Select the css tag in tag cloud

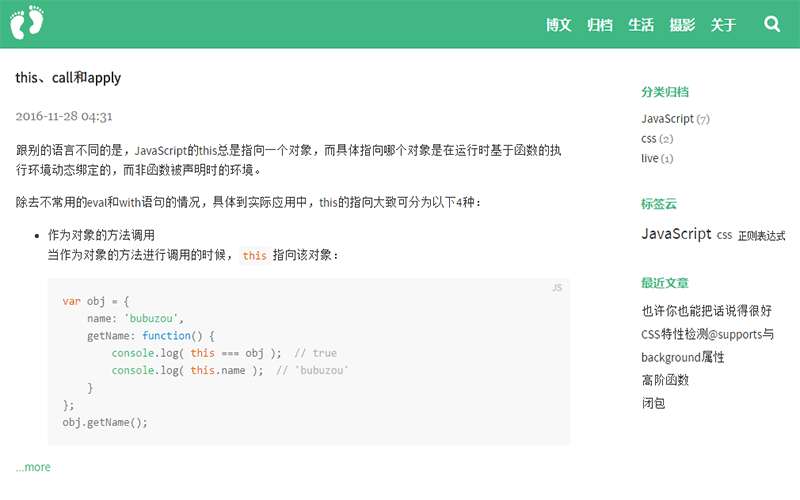[x=724, y=236]
